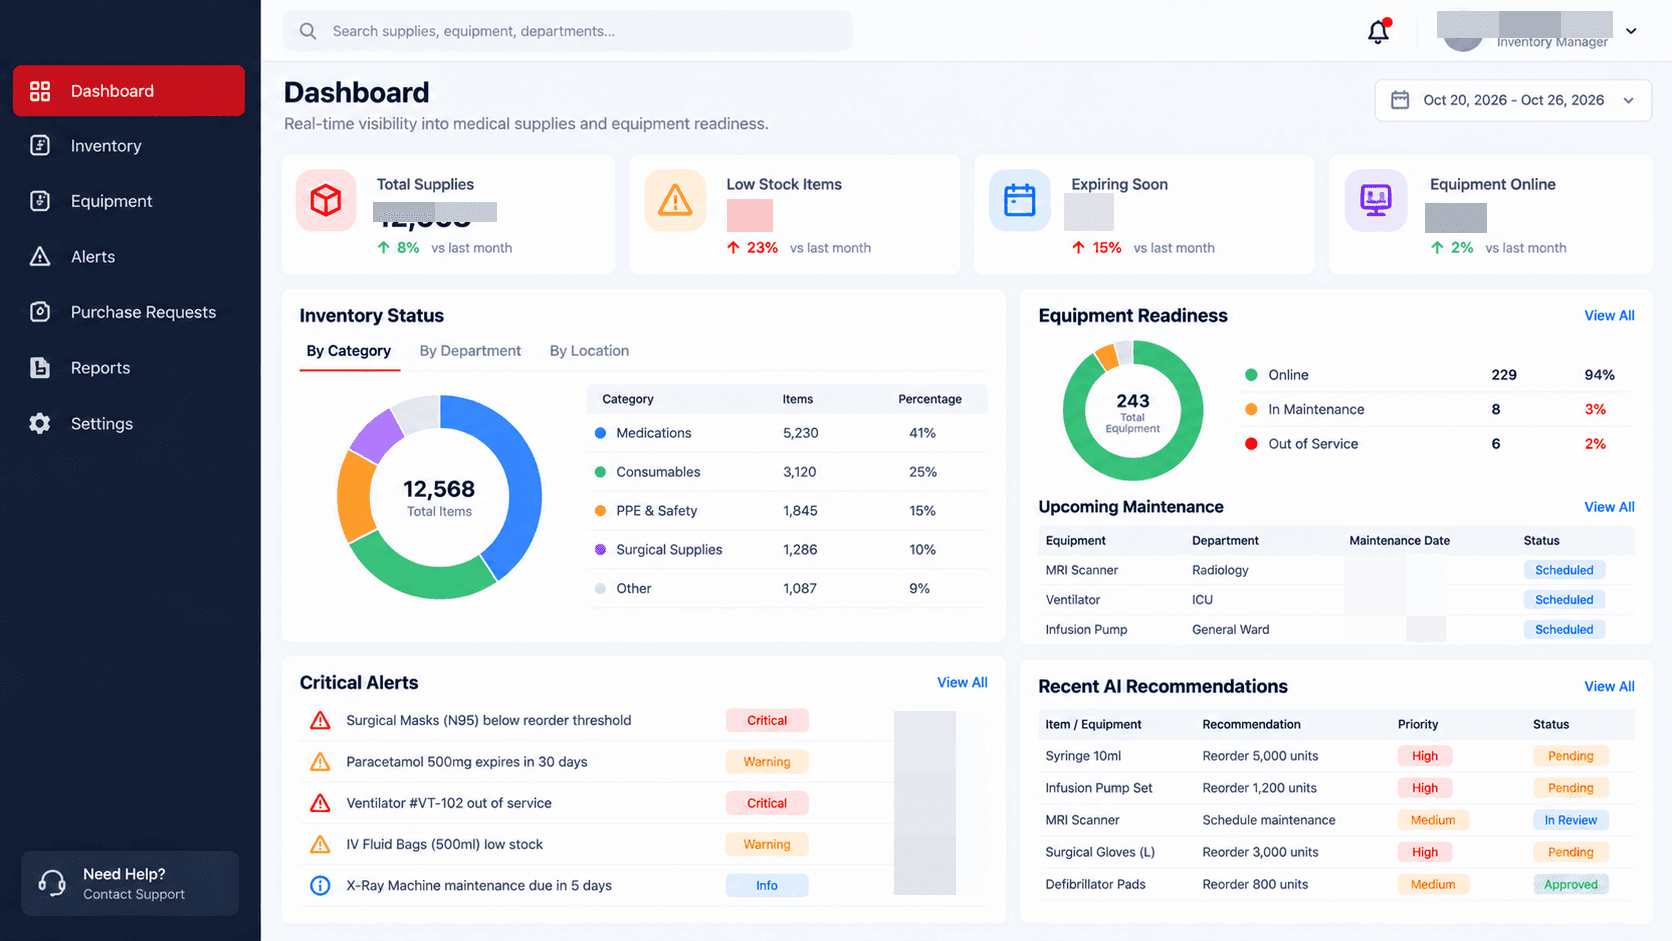Focus the search supplies input field
Image resolution: width=1672 pixels, height=941 pixels.
(568, 31)
